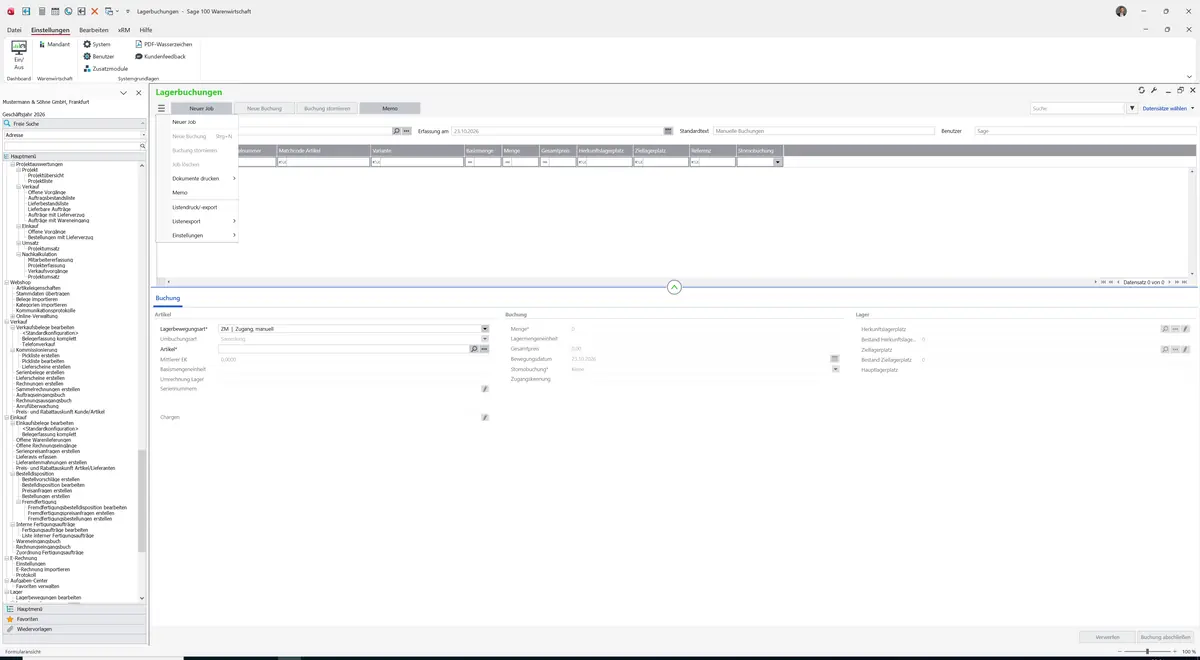Open the Datensätze wählen dropdown
Screen dimensions: 1200x660
point(1168,108)
